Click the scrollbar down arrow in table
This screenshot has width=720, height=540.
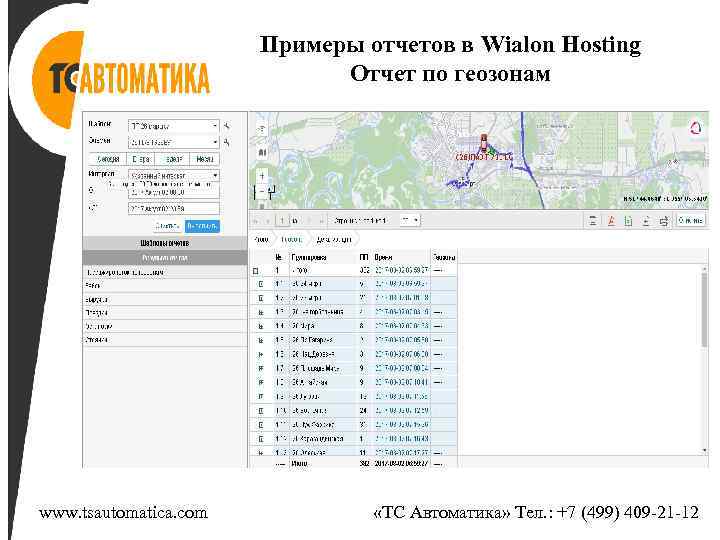pyautogui.click(x=704, y=451)
